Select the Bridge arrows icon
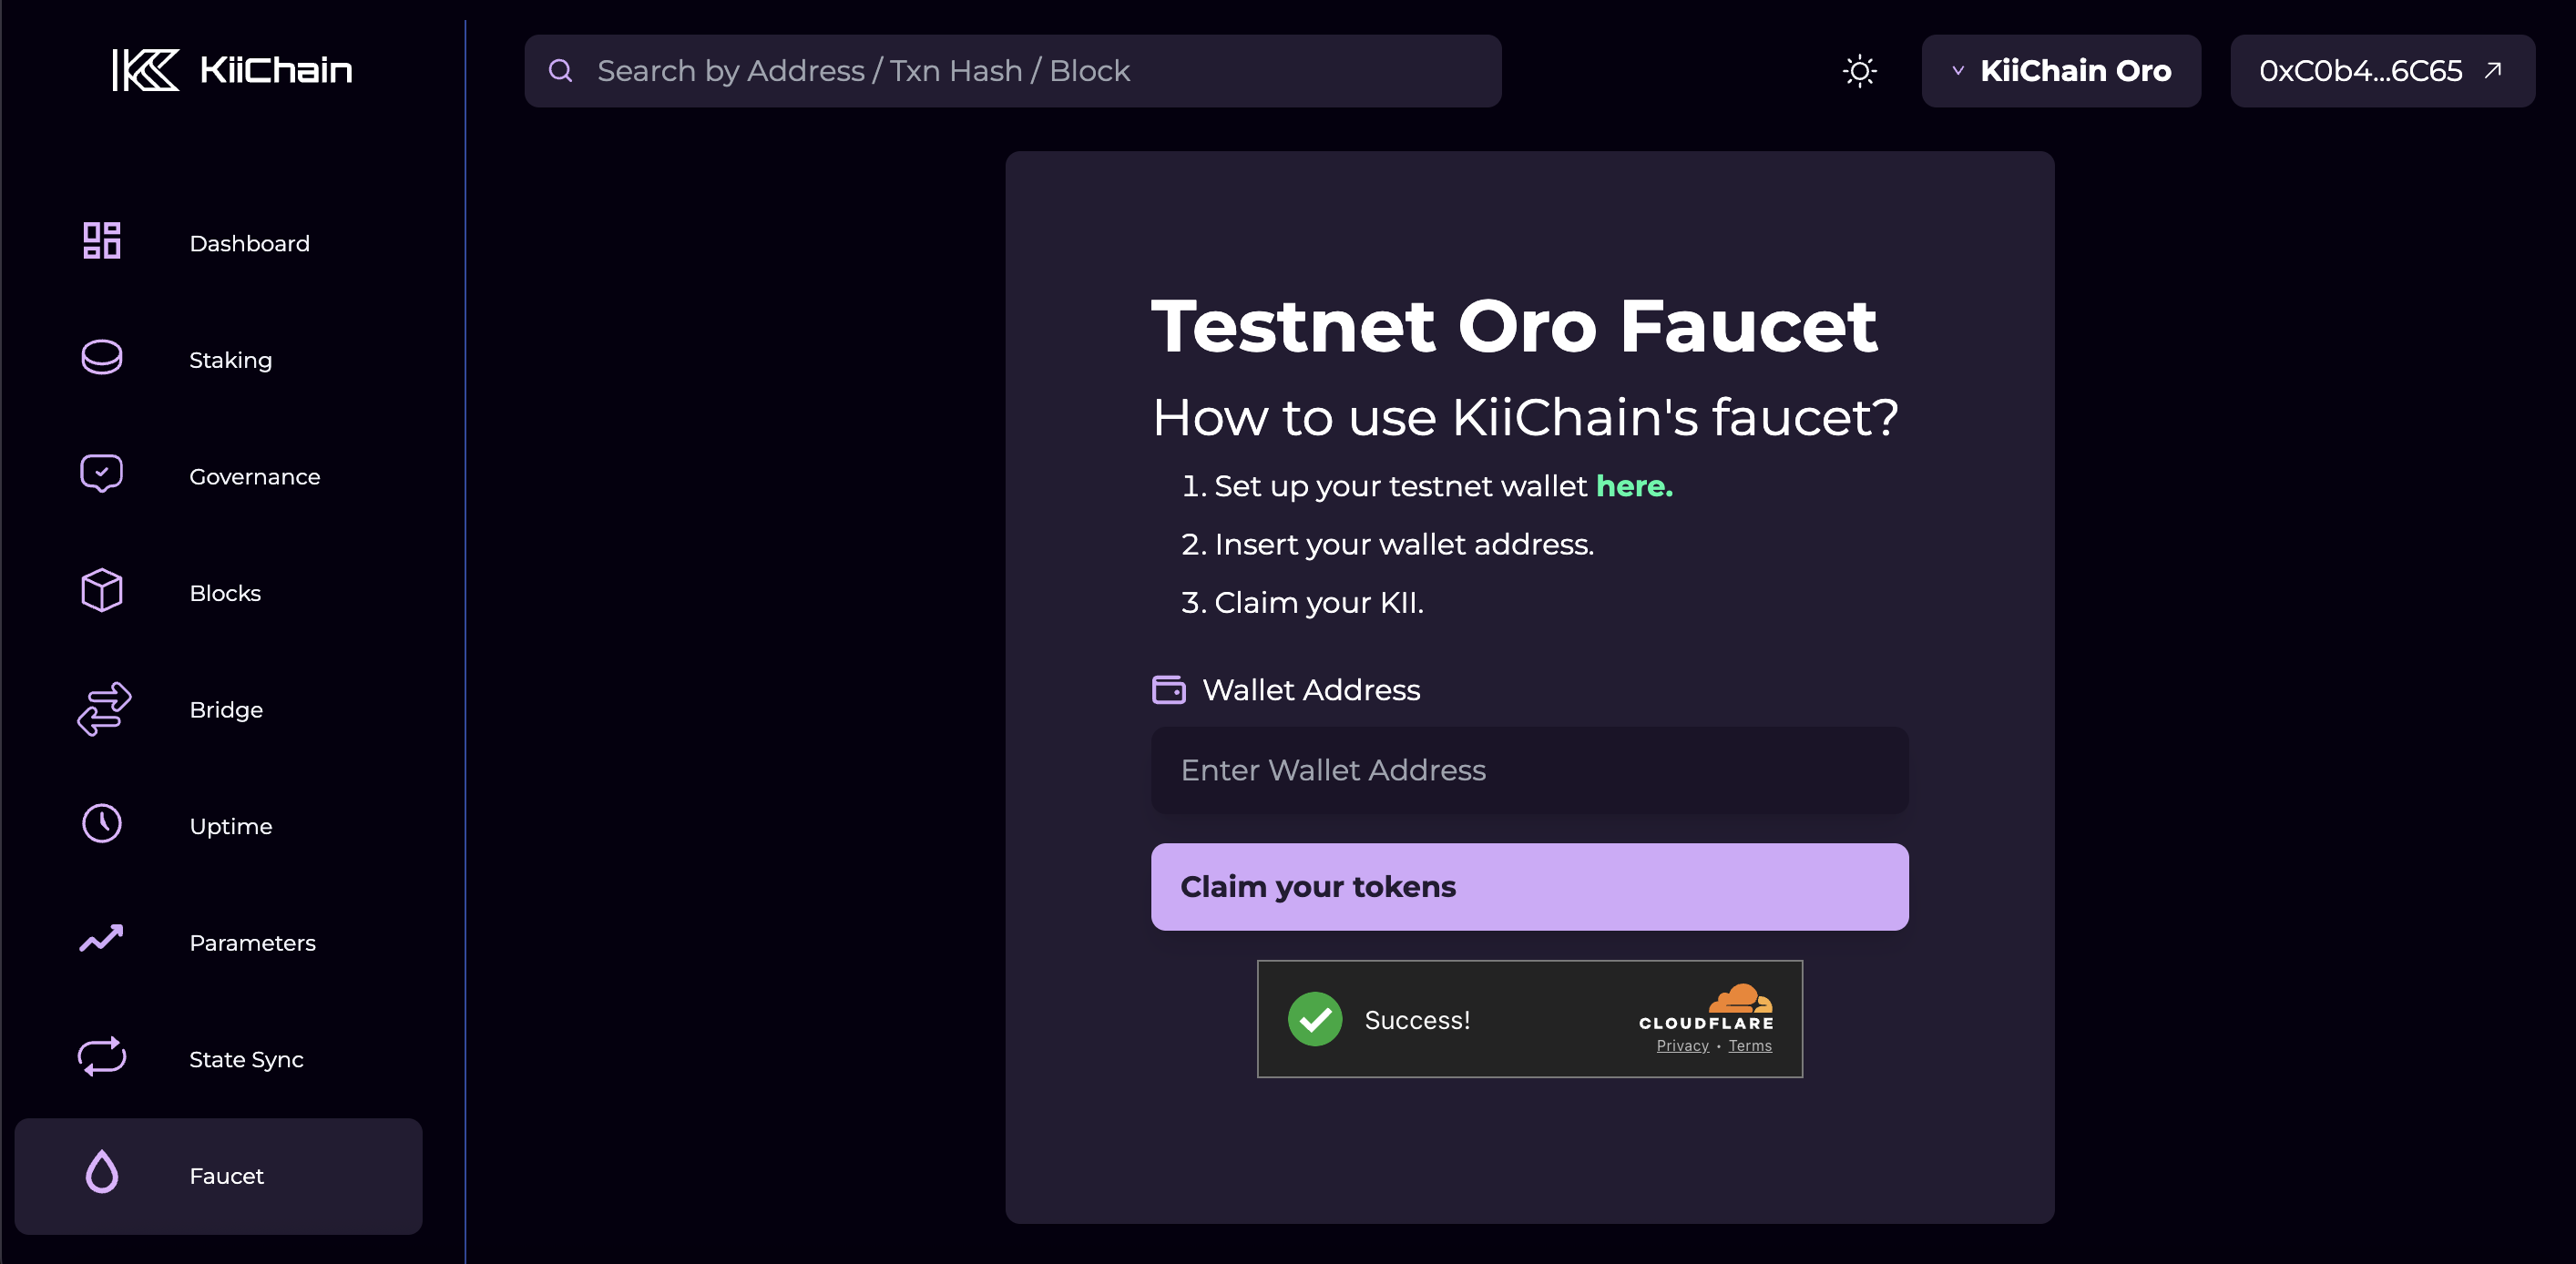 click(104, 709)
